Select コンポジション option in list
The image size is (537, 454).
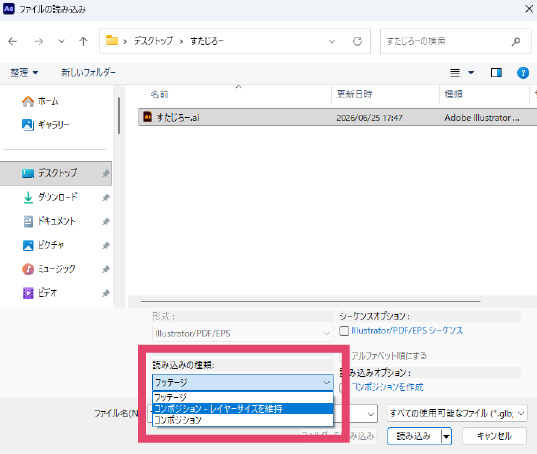[243, 420]
